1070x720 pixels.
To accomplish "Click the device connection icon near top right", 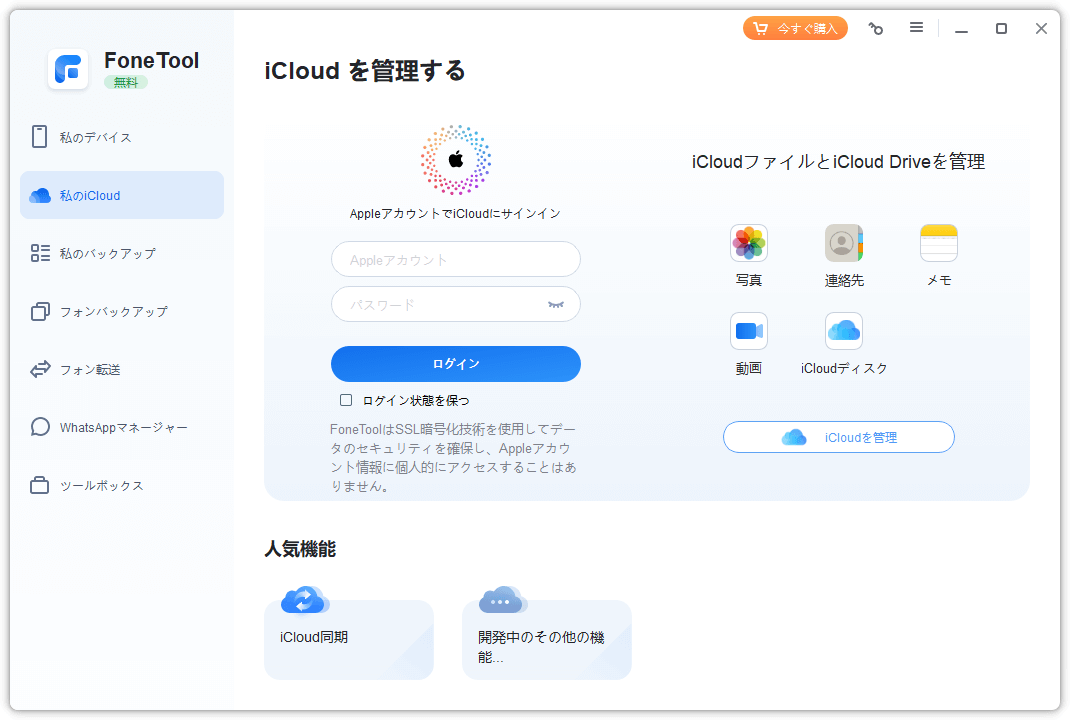I will coord(875,28).
